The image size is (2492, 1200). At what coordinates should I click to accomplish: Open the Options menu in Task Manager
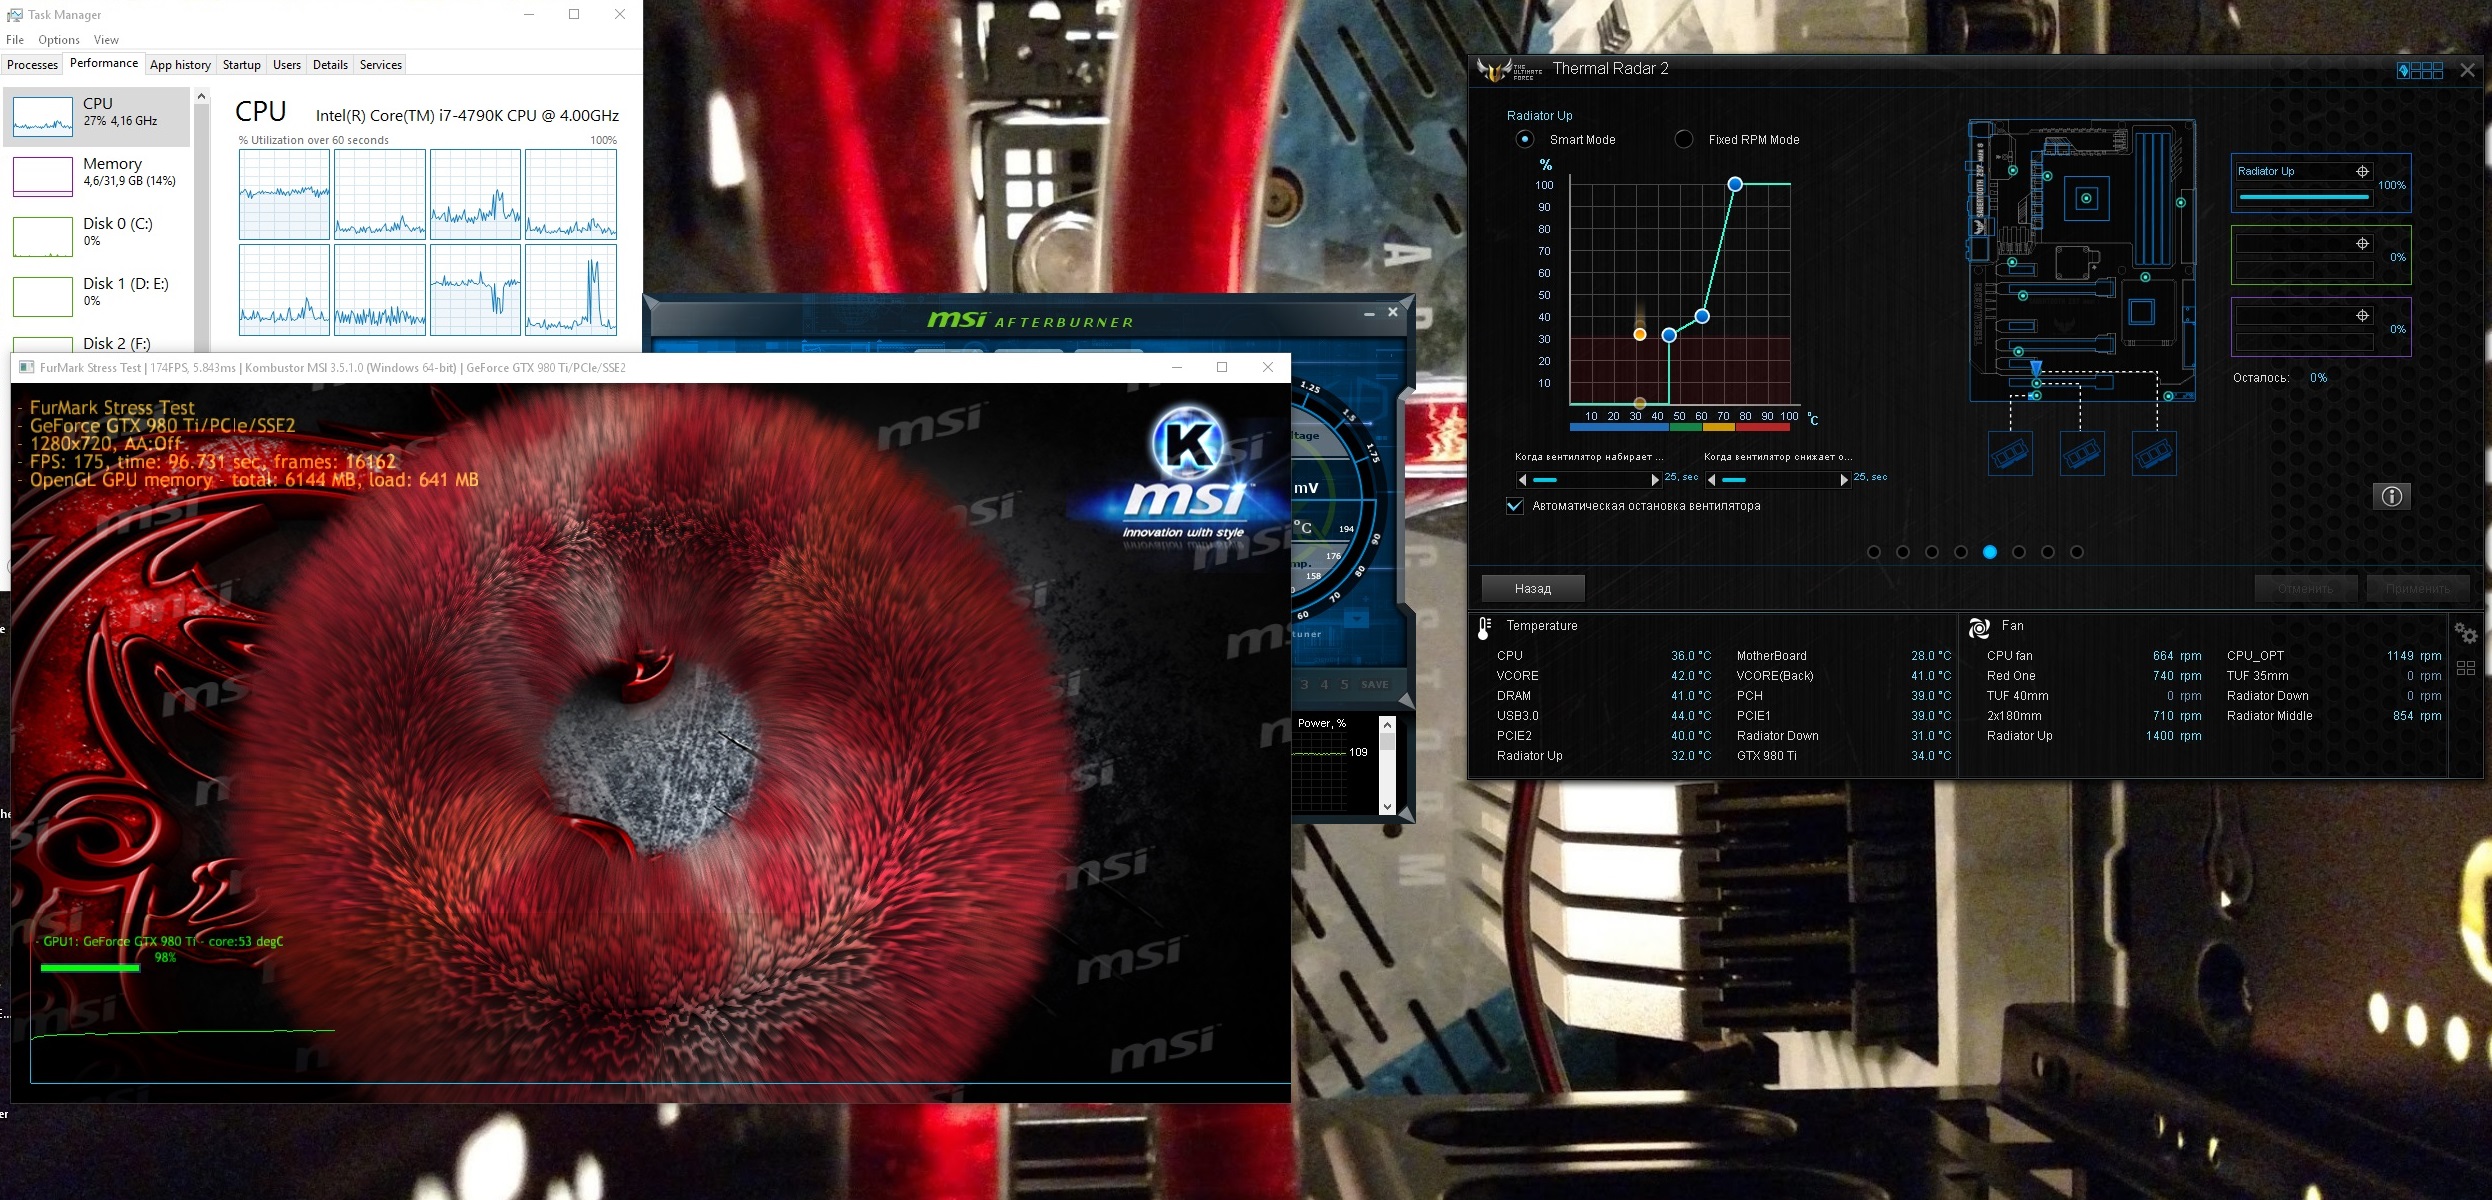tap(59, 40)
